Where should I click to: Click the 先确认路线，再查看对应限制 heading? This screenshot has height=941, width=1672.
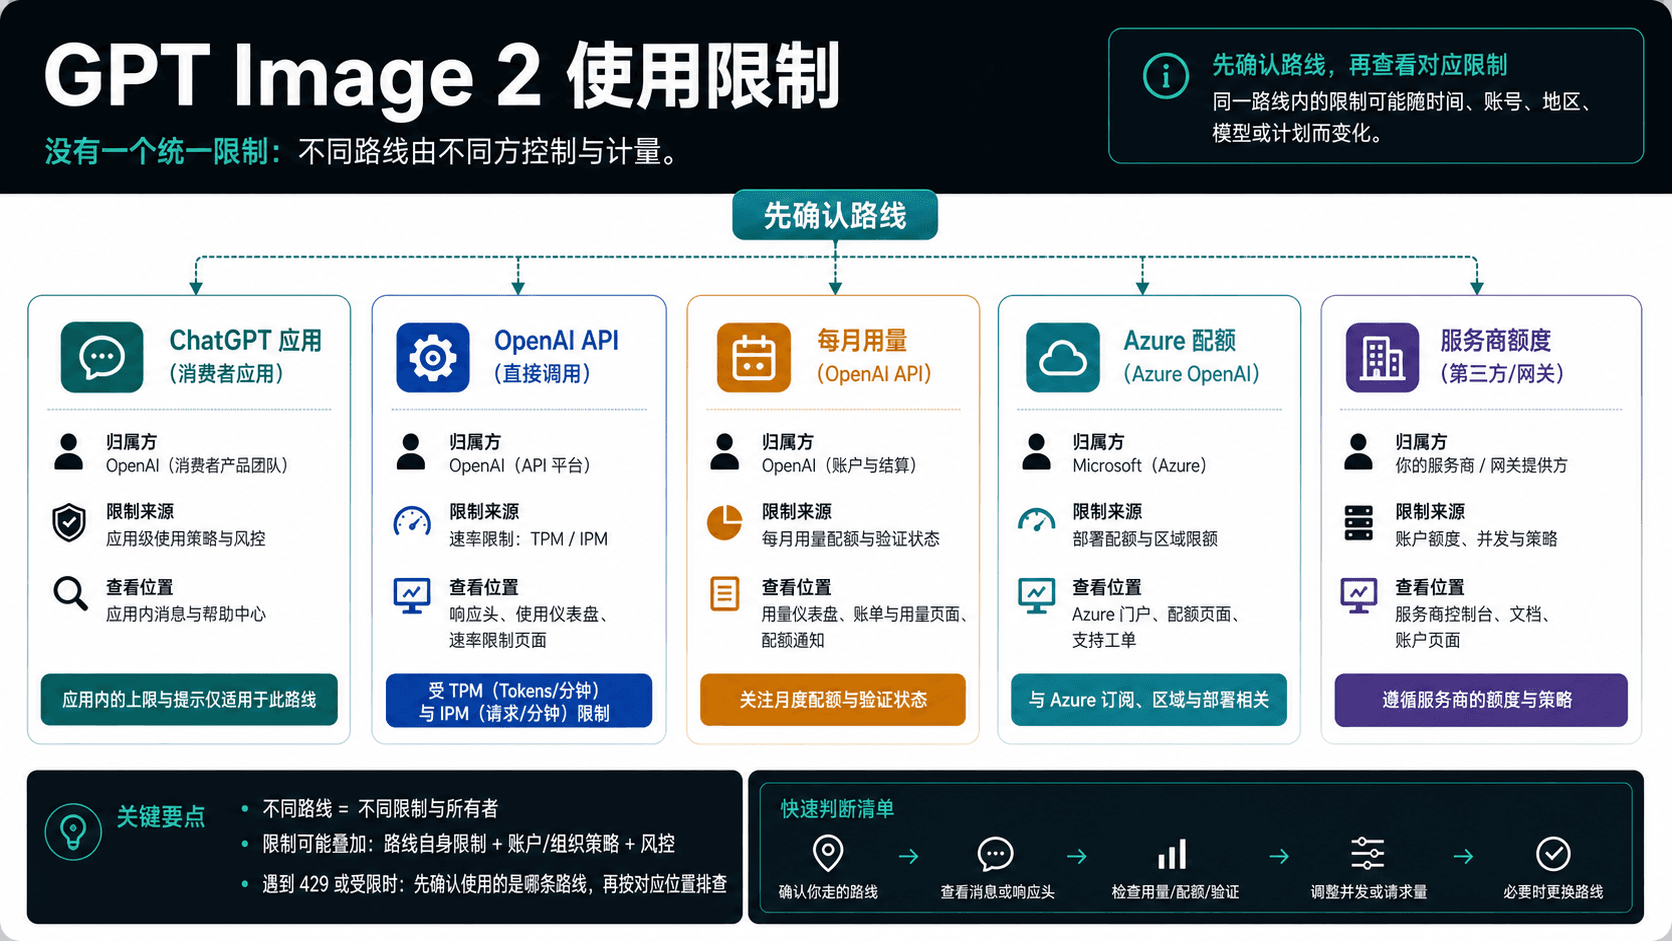click(x=1360, y=65)
